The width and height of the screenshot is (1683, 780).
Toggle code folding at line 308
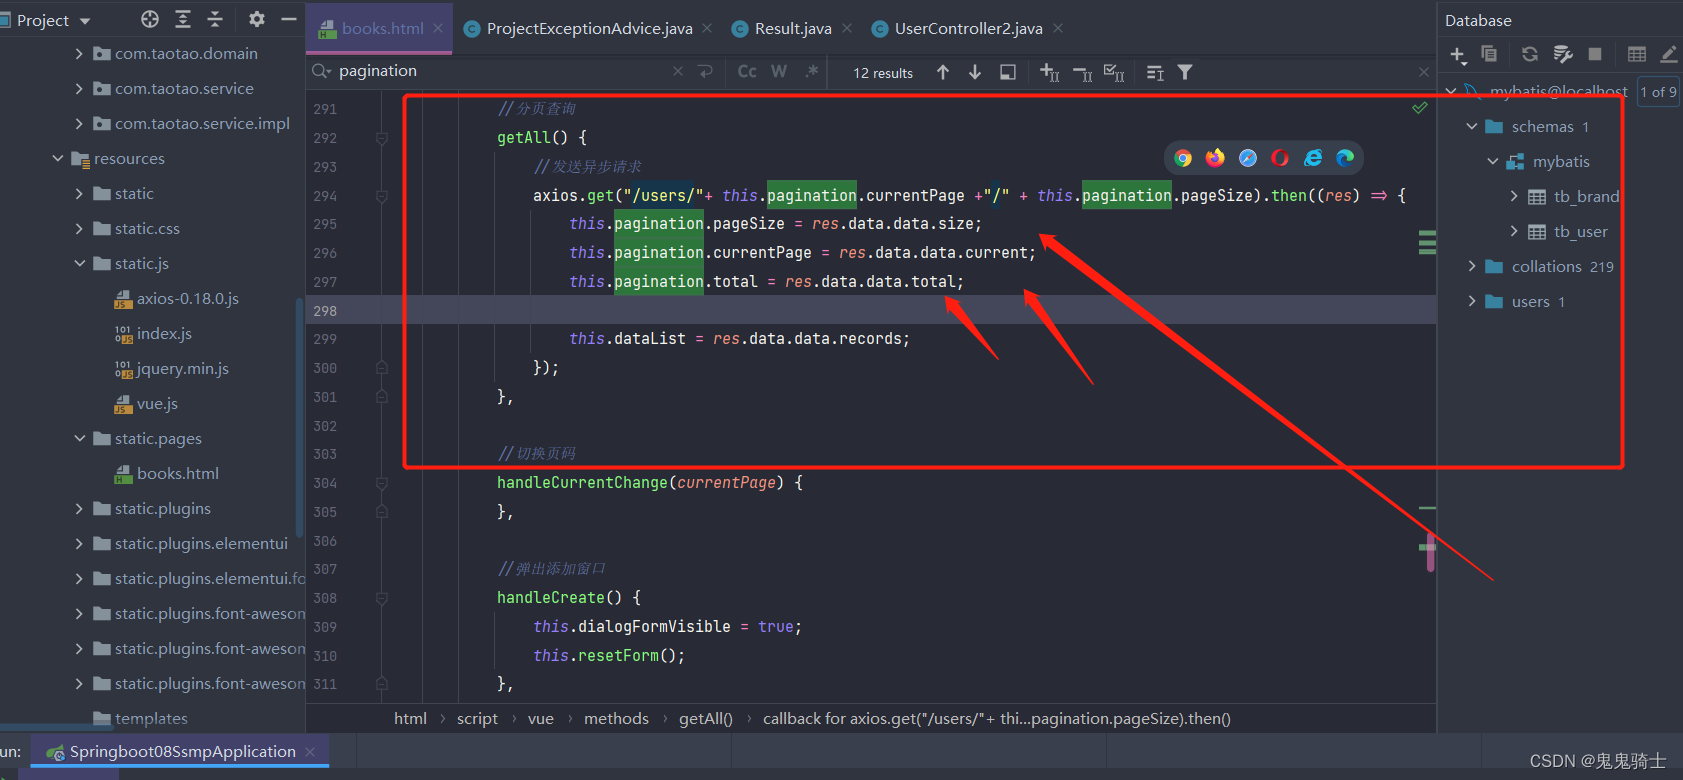coord(381,598)
